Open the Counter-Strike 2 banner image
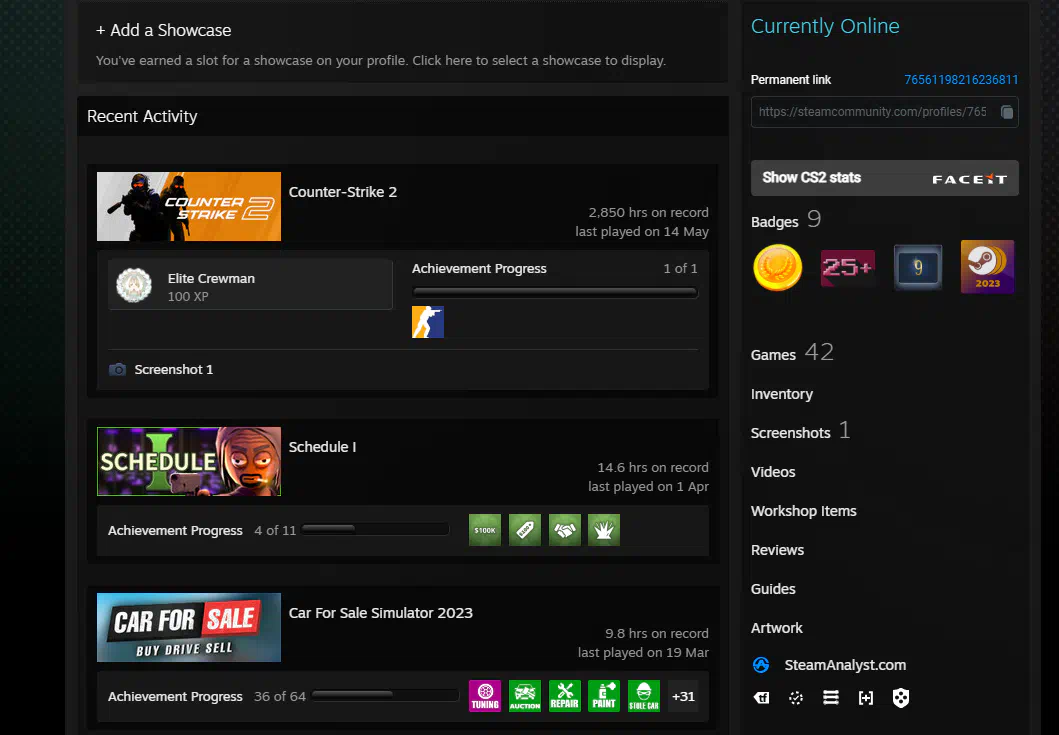1059x735 pixels. click(189, 206)
